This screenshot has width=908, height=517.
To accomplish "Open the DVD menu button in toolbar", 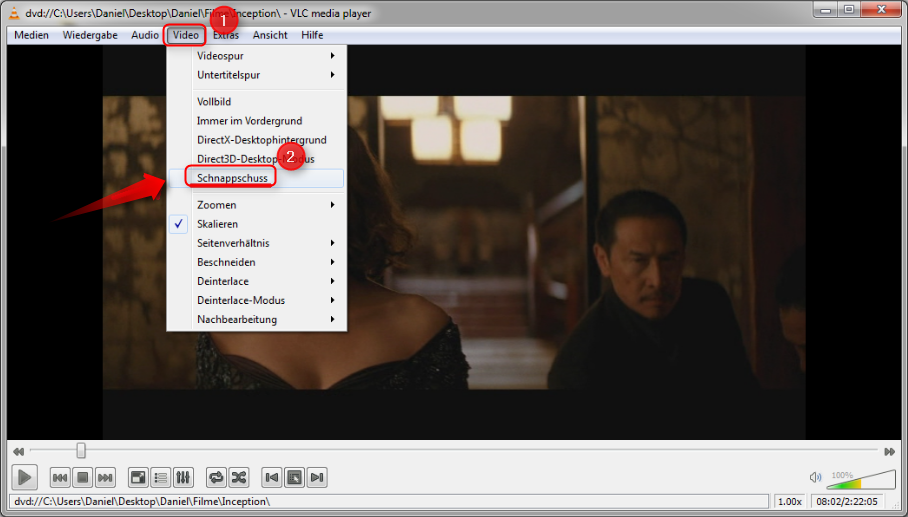I will 294,478.
